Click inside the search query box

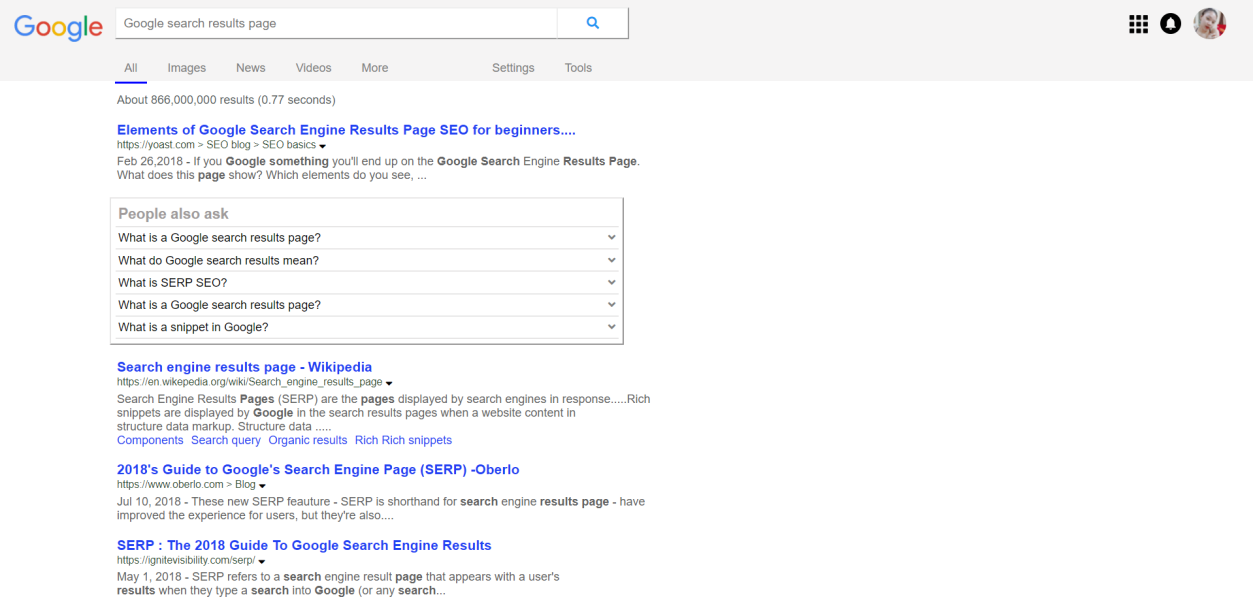335,23
